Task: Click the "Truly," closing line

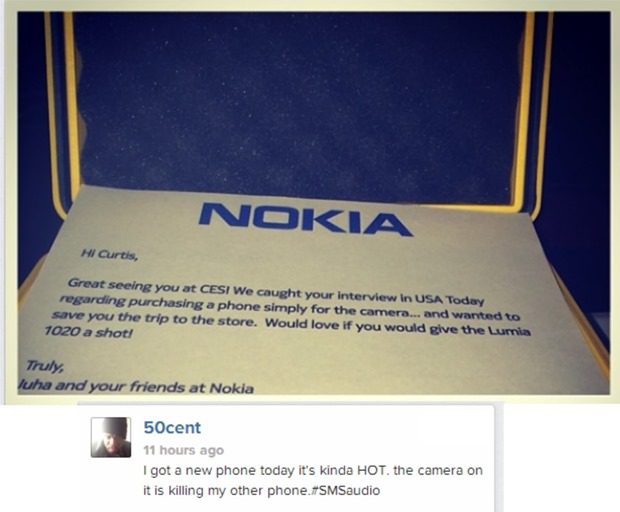Action: [44, 366]
